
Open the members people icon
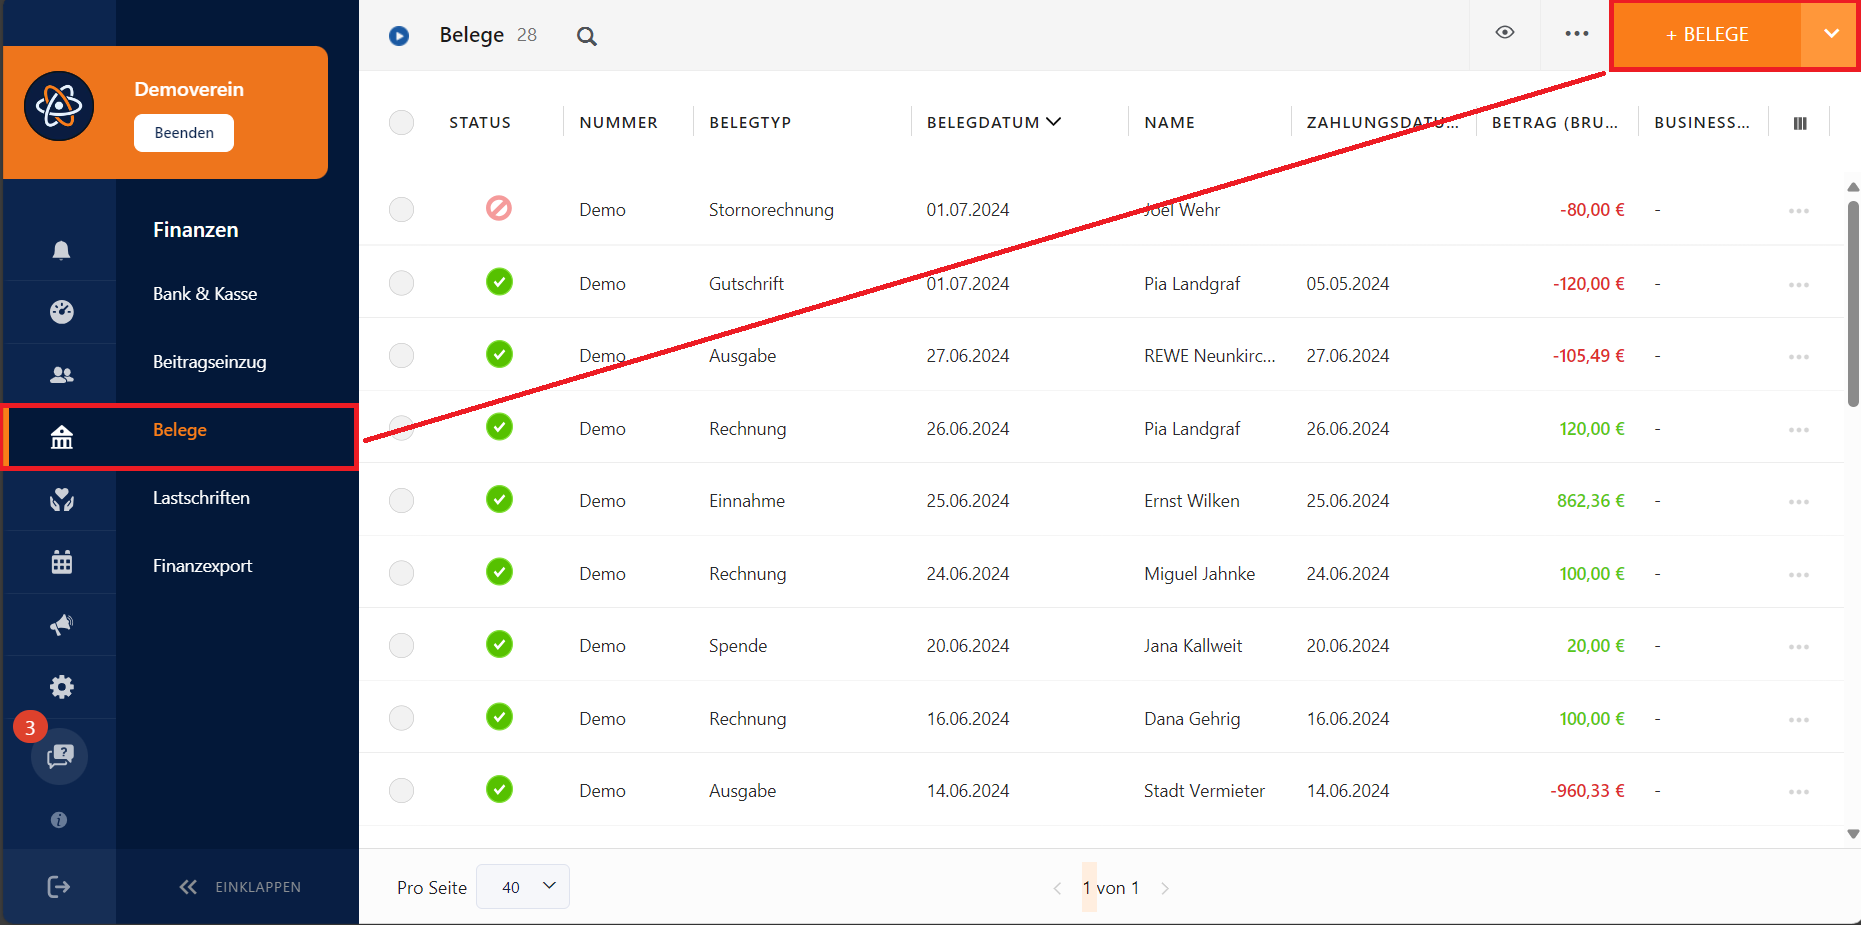tap(61, 375)
